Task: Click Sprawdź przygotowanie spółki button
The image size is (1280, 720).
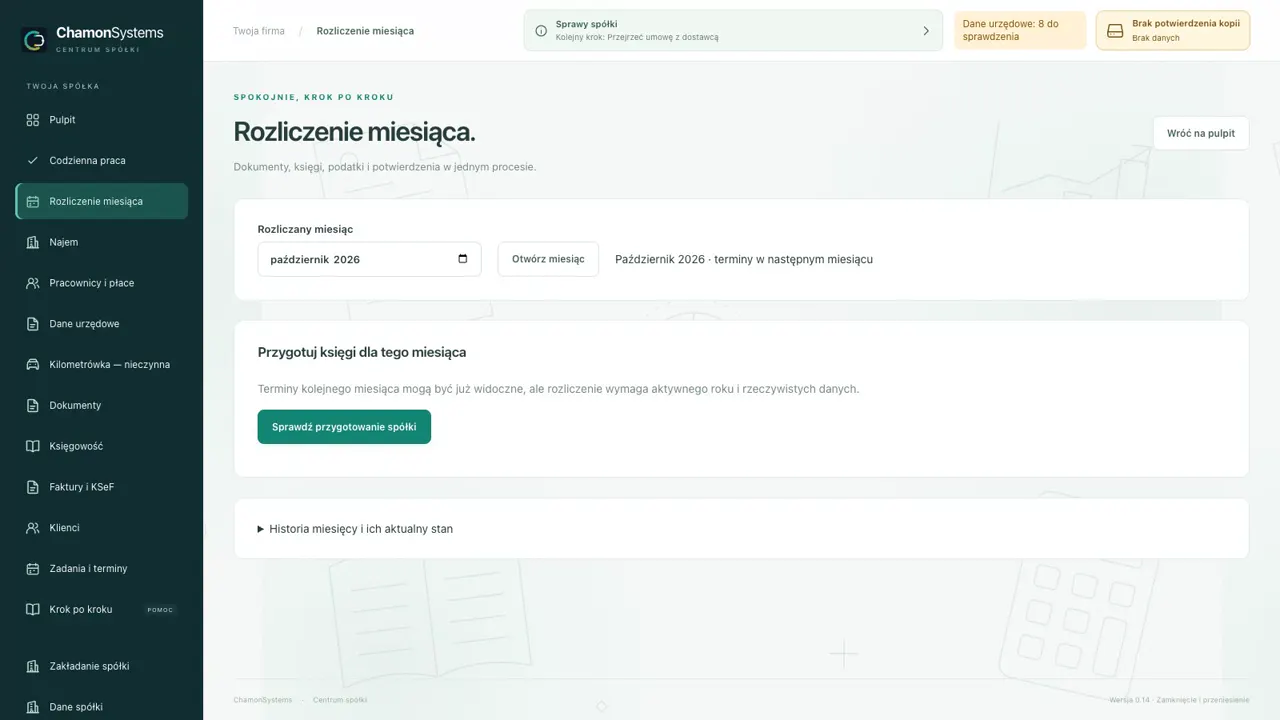Action: point(344,427)
